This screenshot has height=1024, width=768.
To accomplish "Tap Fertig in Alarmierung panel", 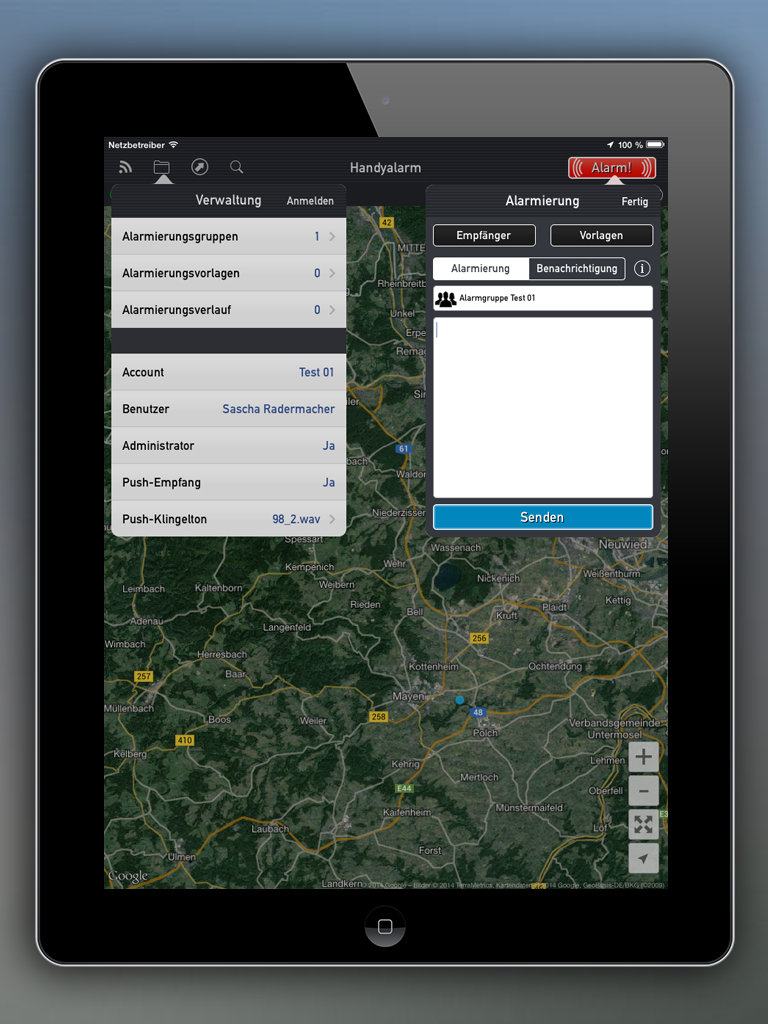I will tap(635, 202).
